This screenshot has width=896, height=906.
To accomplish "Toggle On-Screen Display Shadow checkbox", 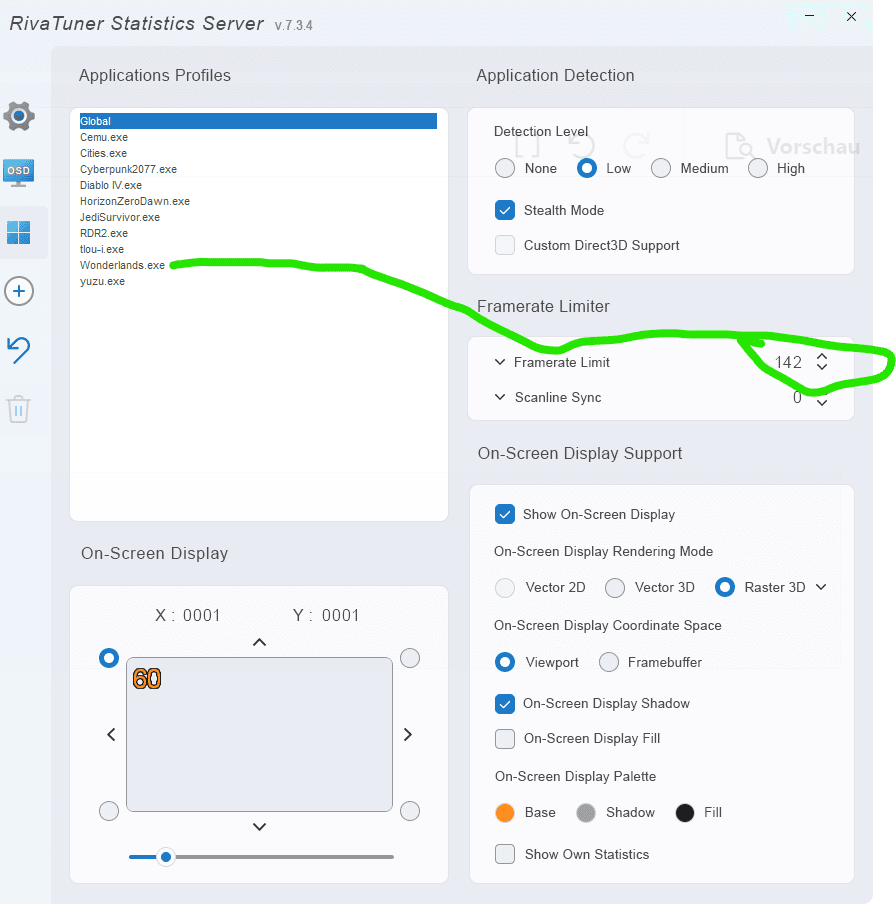I will [505, 704].
